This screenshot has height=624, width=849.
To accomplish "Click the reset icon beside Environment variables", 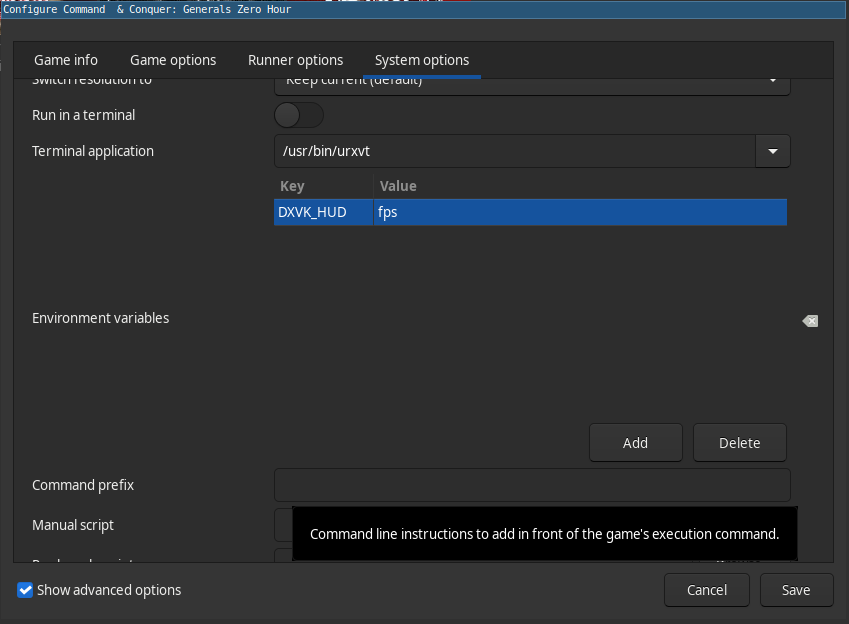I will (810, 321).
